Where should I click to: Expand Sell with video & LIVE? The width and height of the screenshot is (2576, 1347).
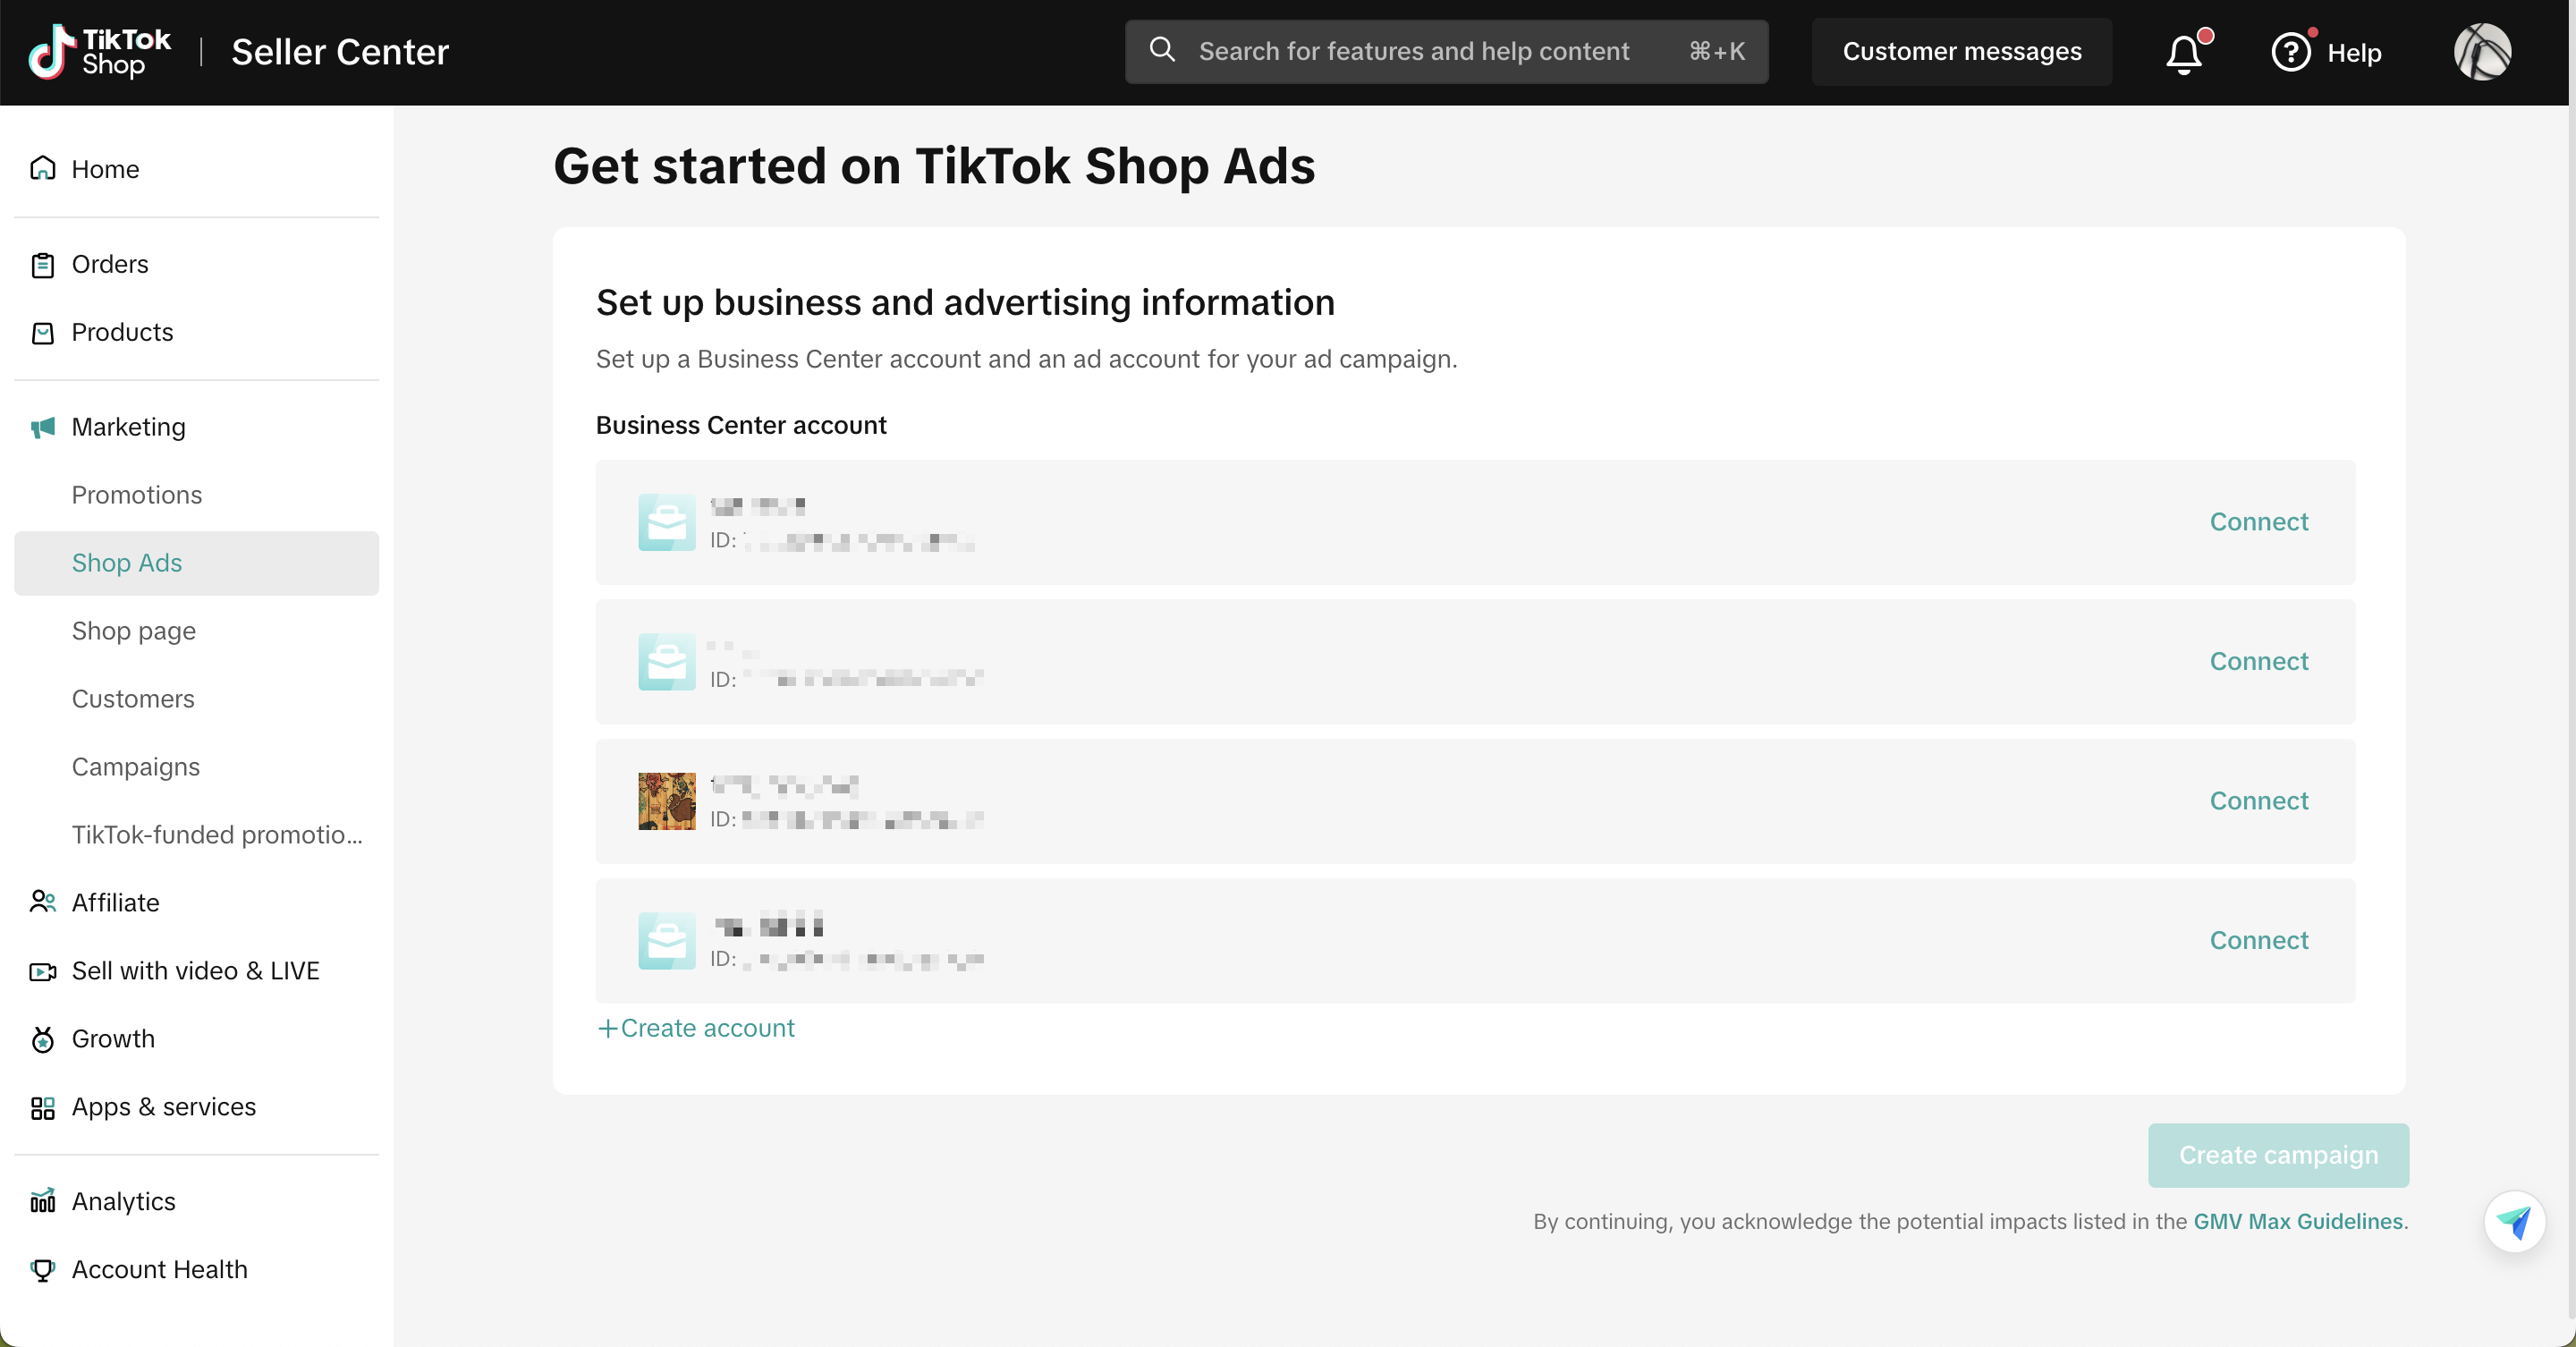pos(195,970)
